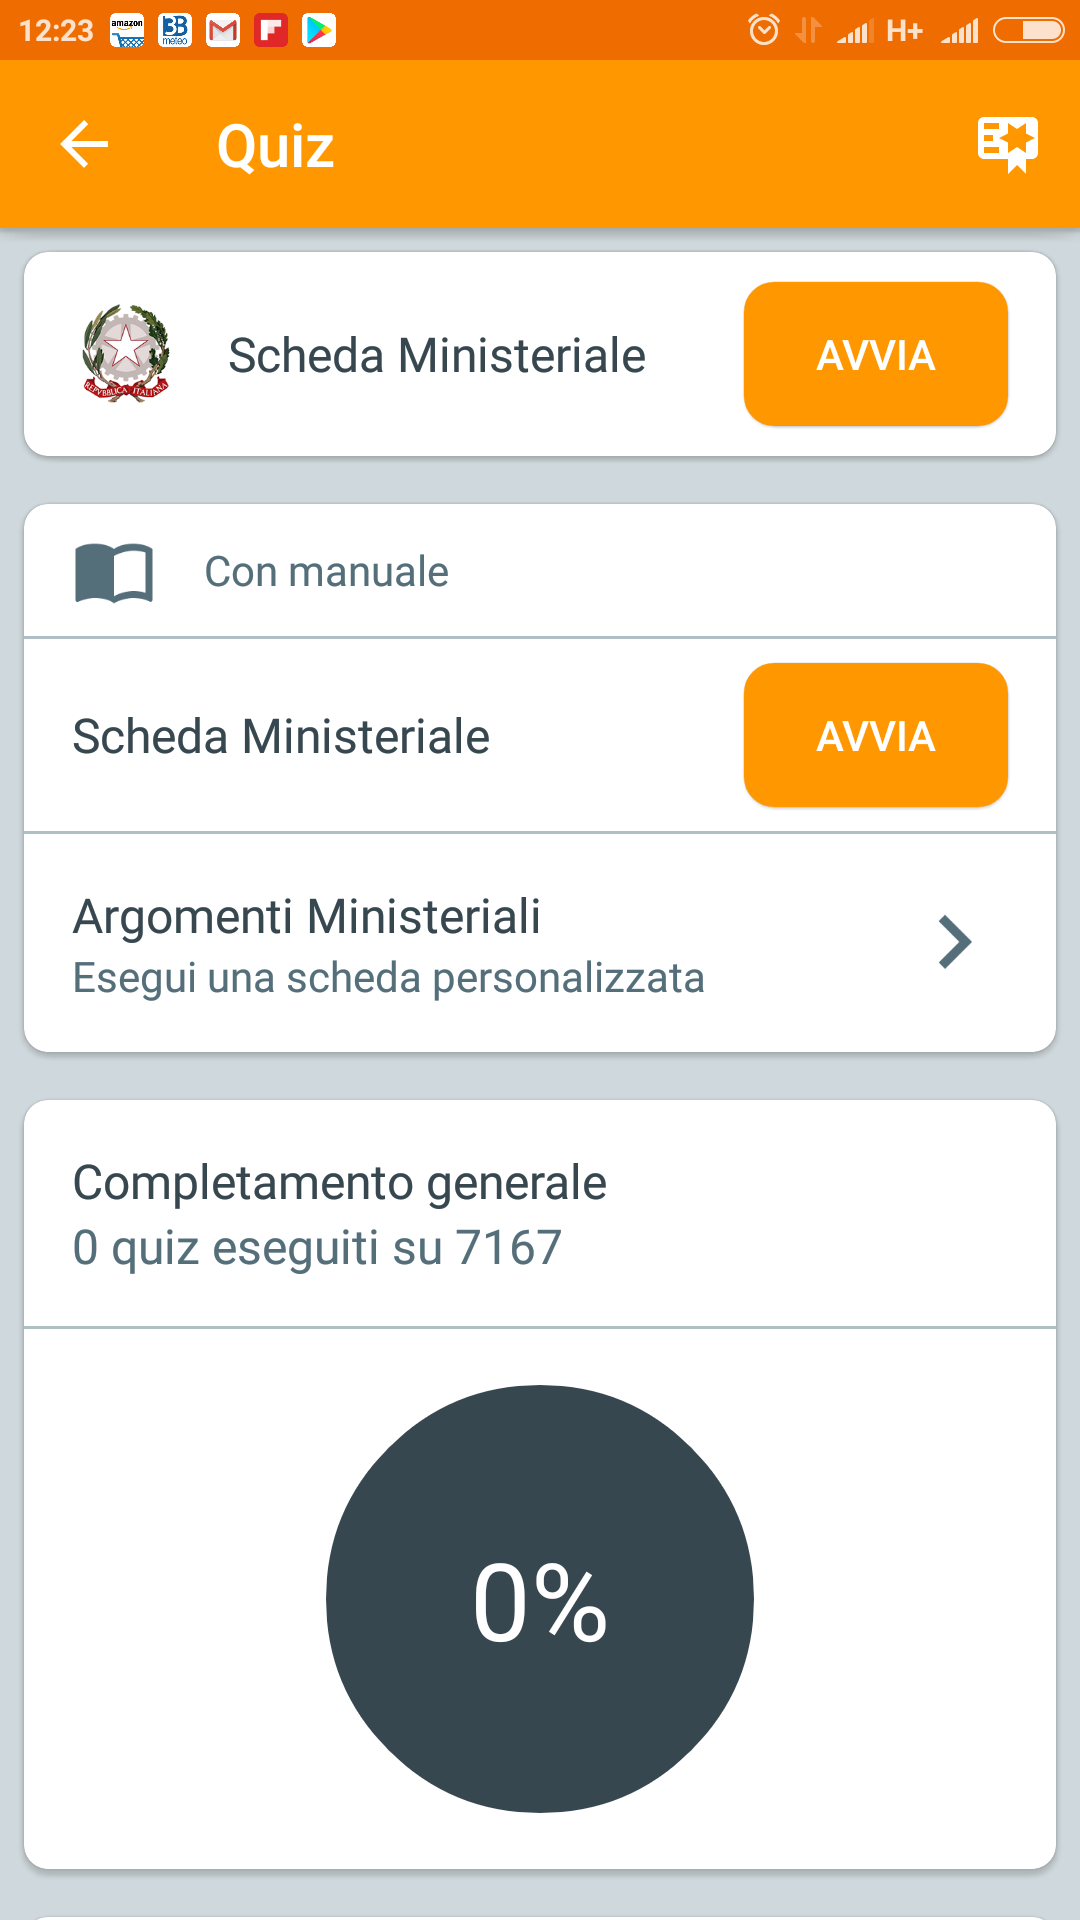Screen dimensions: 1080x1920
Task: Select the Con manuale header row
Action: click(x=540, y=572)
